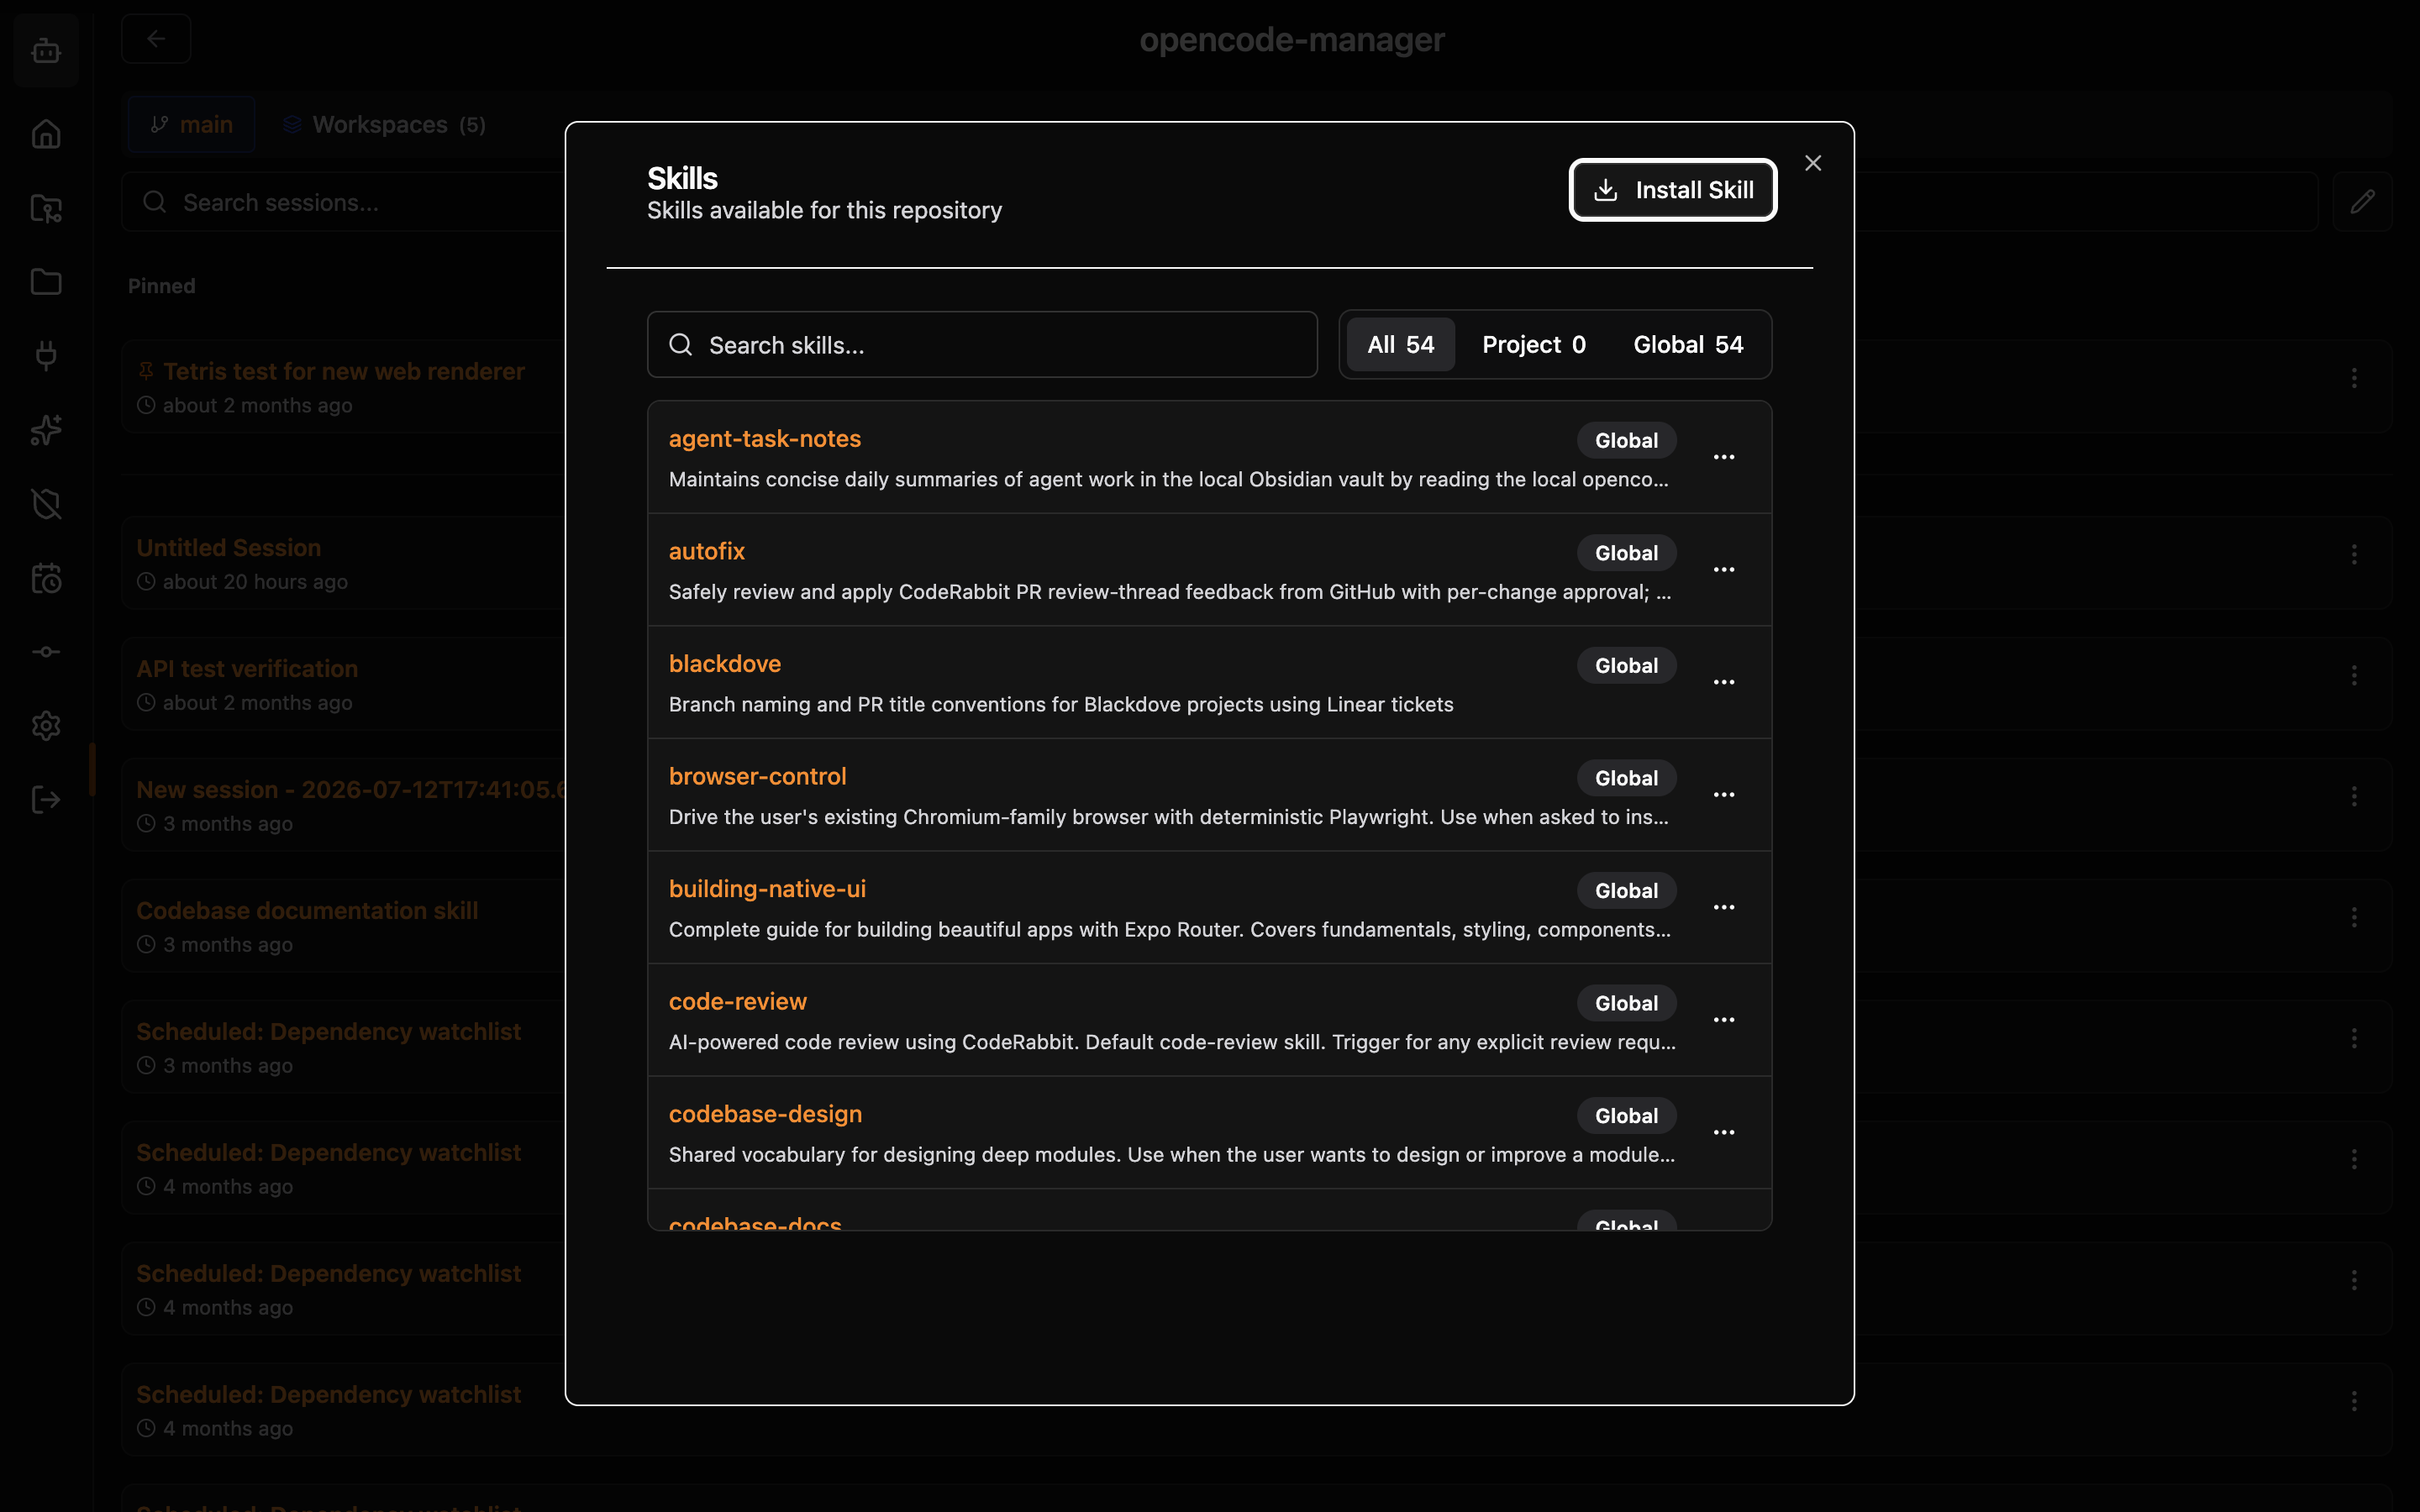Screen dimensions: 2420x1512
Task: Select the All 54 filter tab
Action: [x=1400, y=345]
